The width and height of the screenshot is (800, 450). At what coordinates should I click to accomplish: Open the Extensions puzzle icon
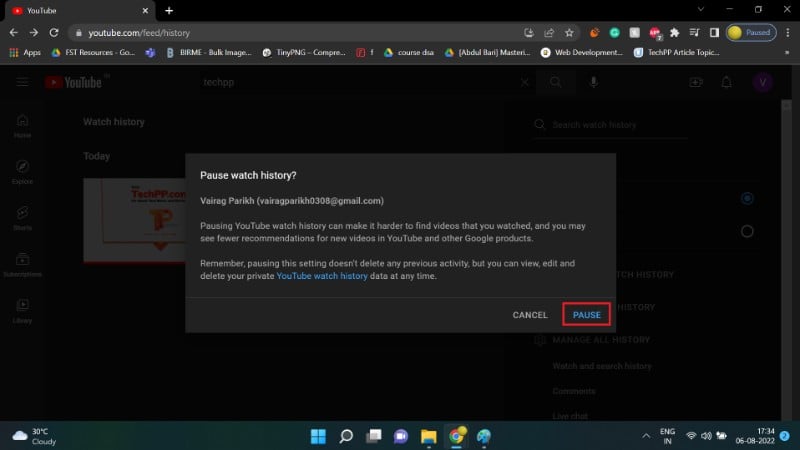674,33
